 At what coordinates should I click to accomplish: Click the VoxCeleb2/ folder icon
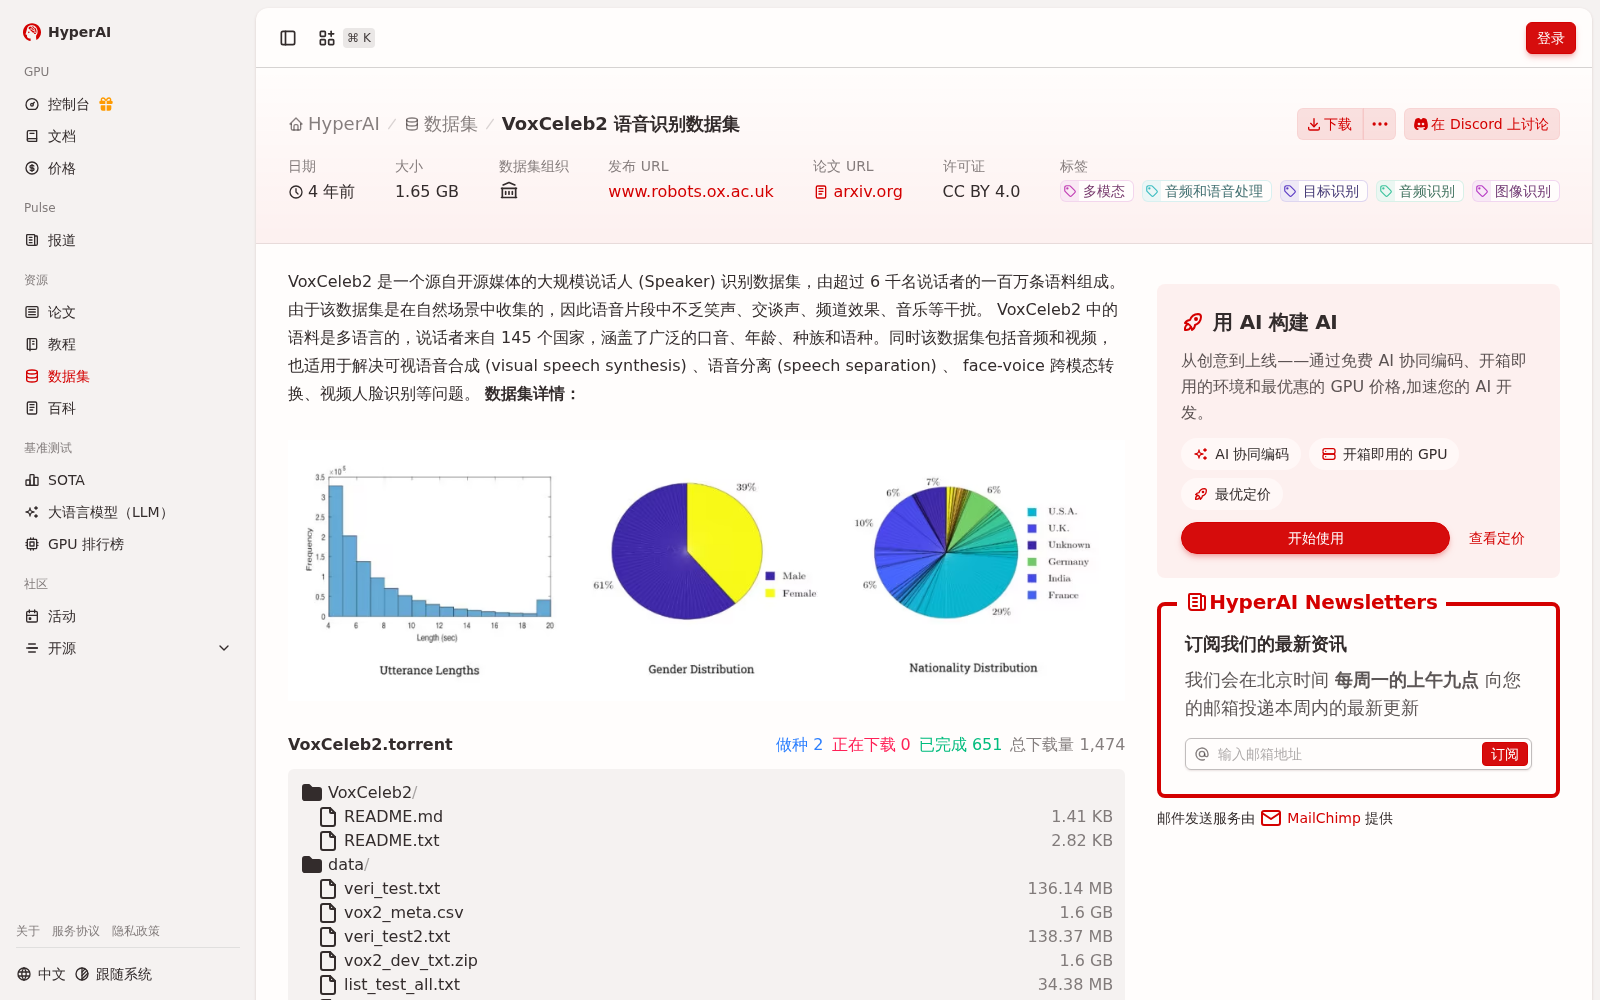coord(312,792)
